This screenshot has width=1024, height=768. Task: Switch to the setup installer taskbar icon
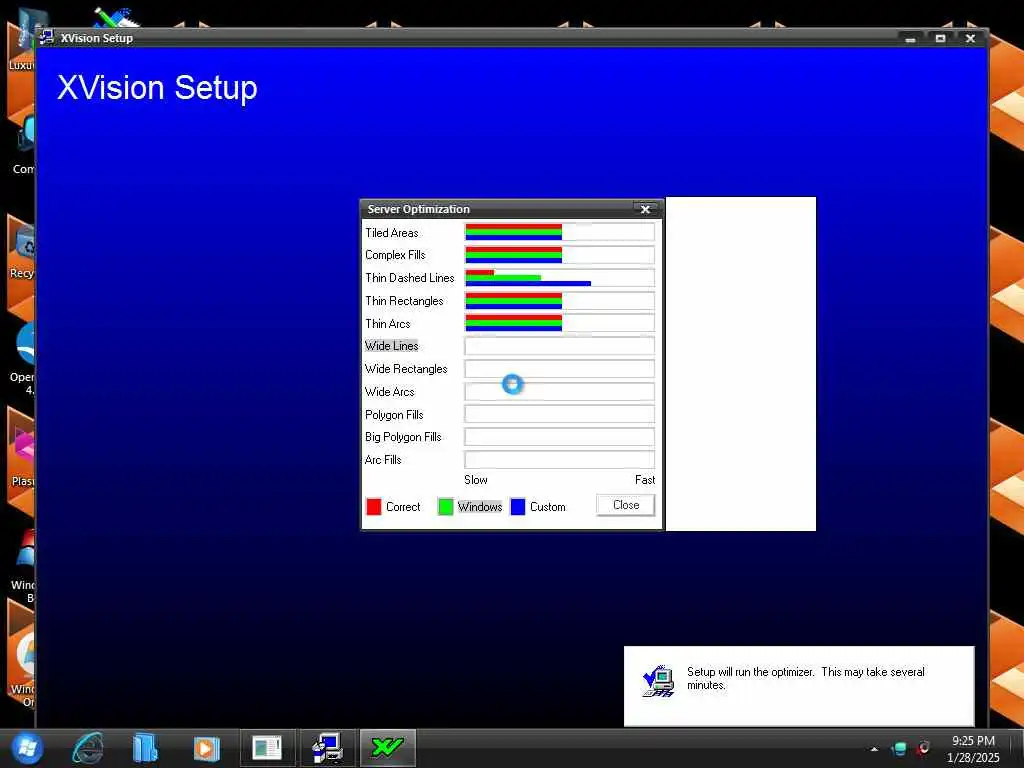click(x=328, y=748)
